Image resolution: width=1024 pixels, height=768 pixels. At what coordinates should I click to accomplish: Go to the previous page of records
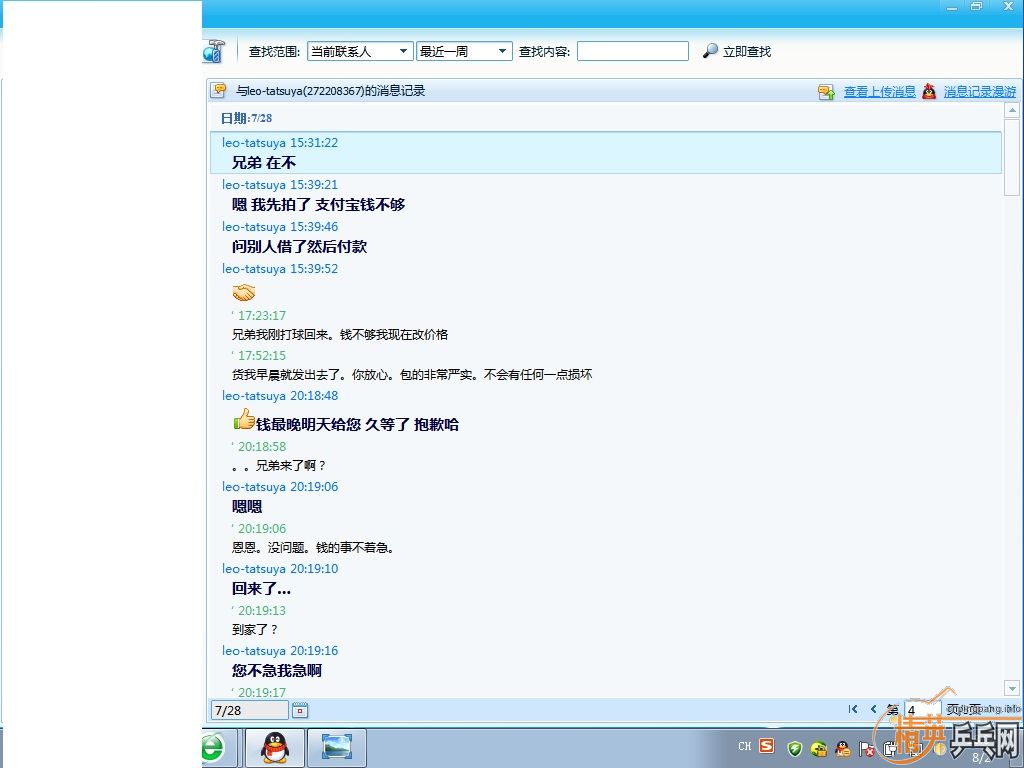click(x=873, y=709)
